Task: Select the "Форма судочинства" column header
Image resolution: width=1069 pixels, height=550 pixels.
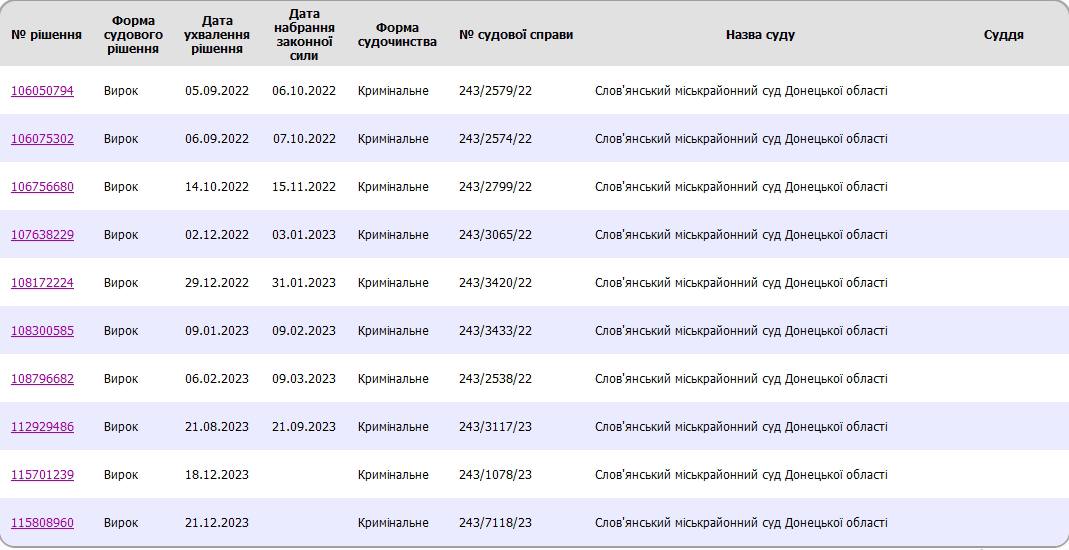Action: pyautogui.click(x=397, y=35)
